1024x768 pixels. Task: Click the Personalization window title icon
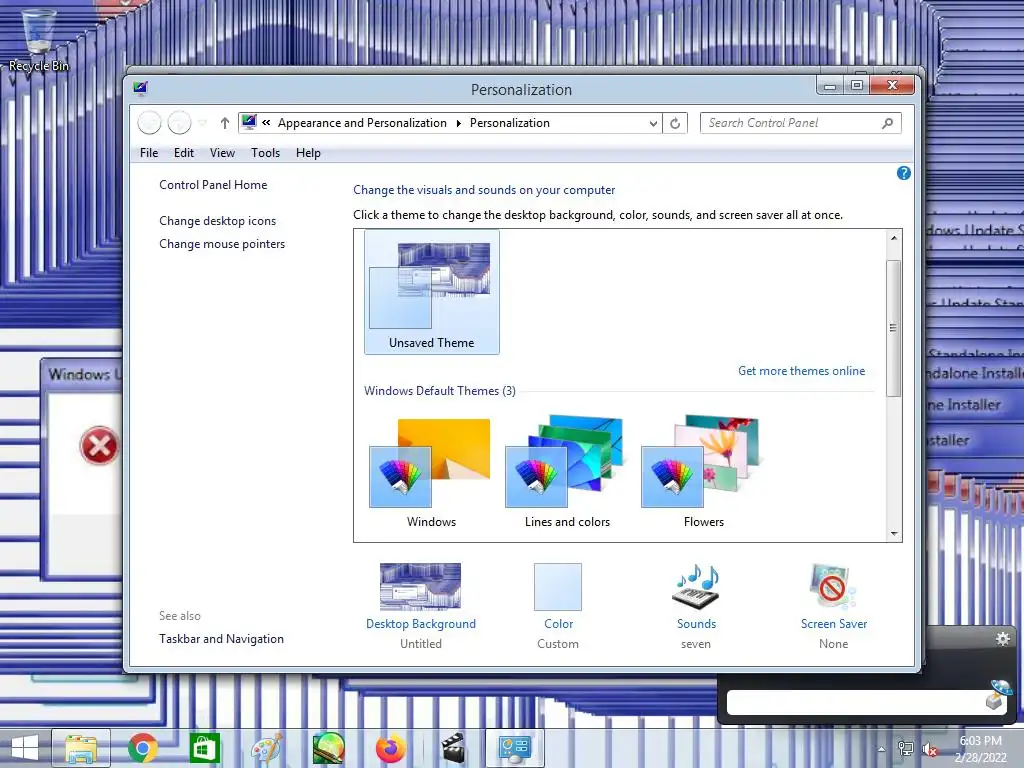tap(140, 88)
